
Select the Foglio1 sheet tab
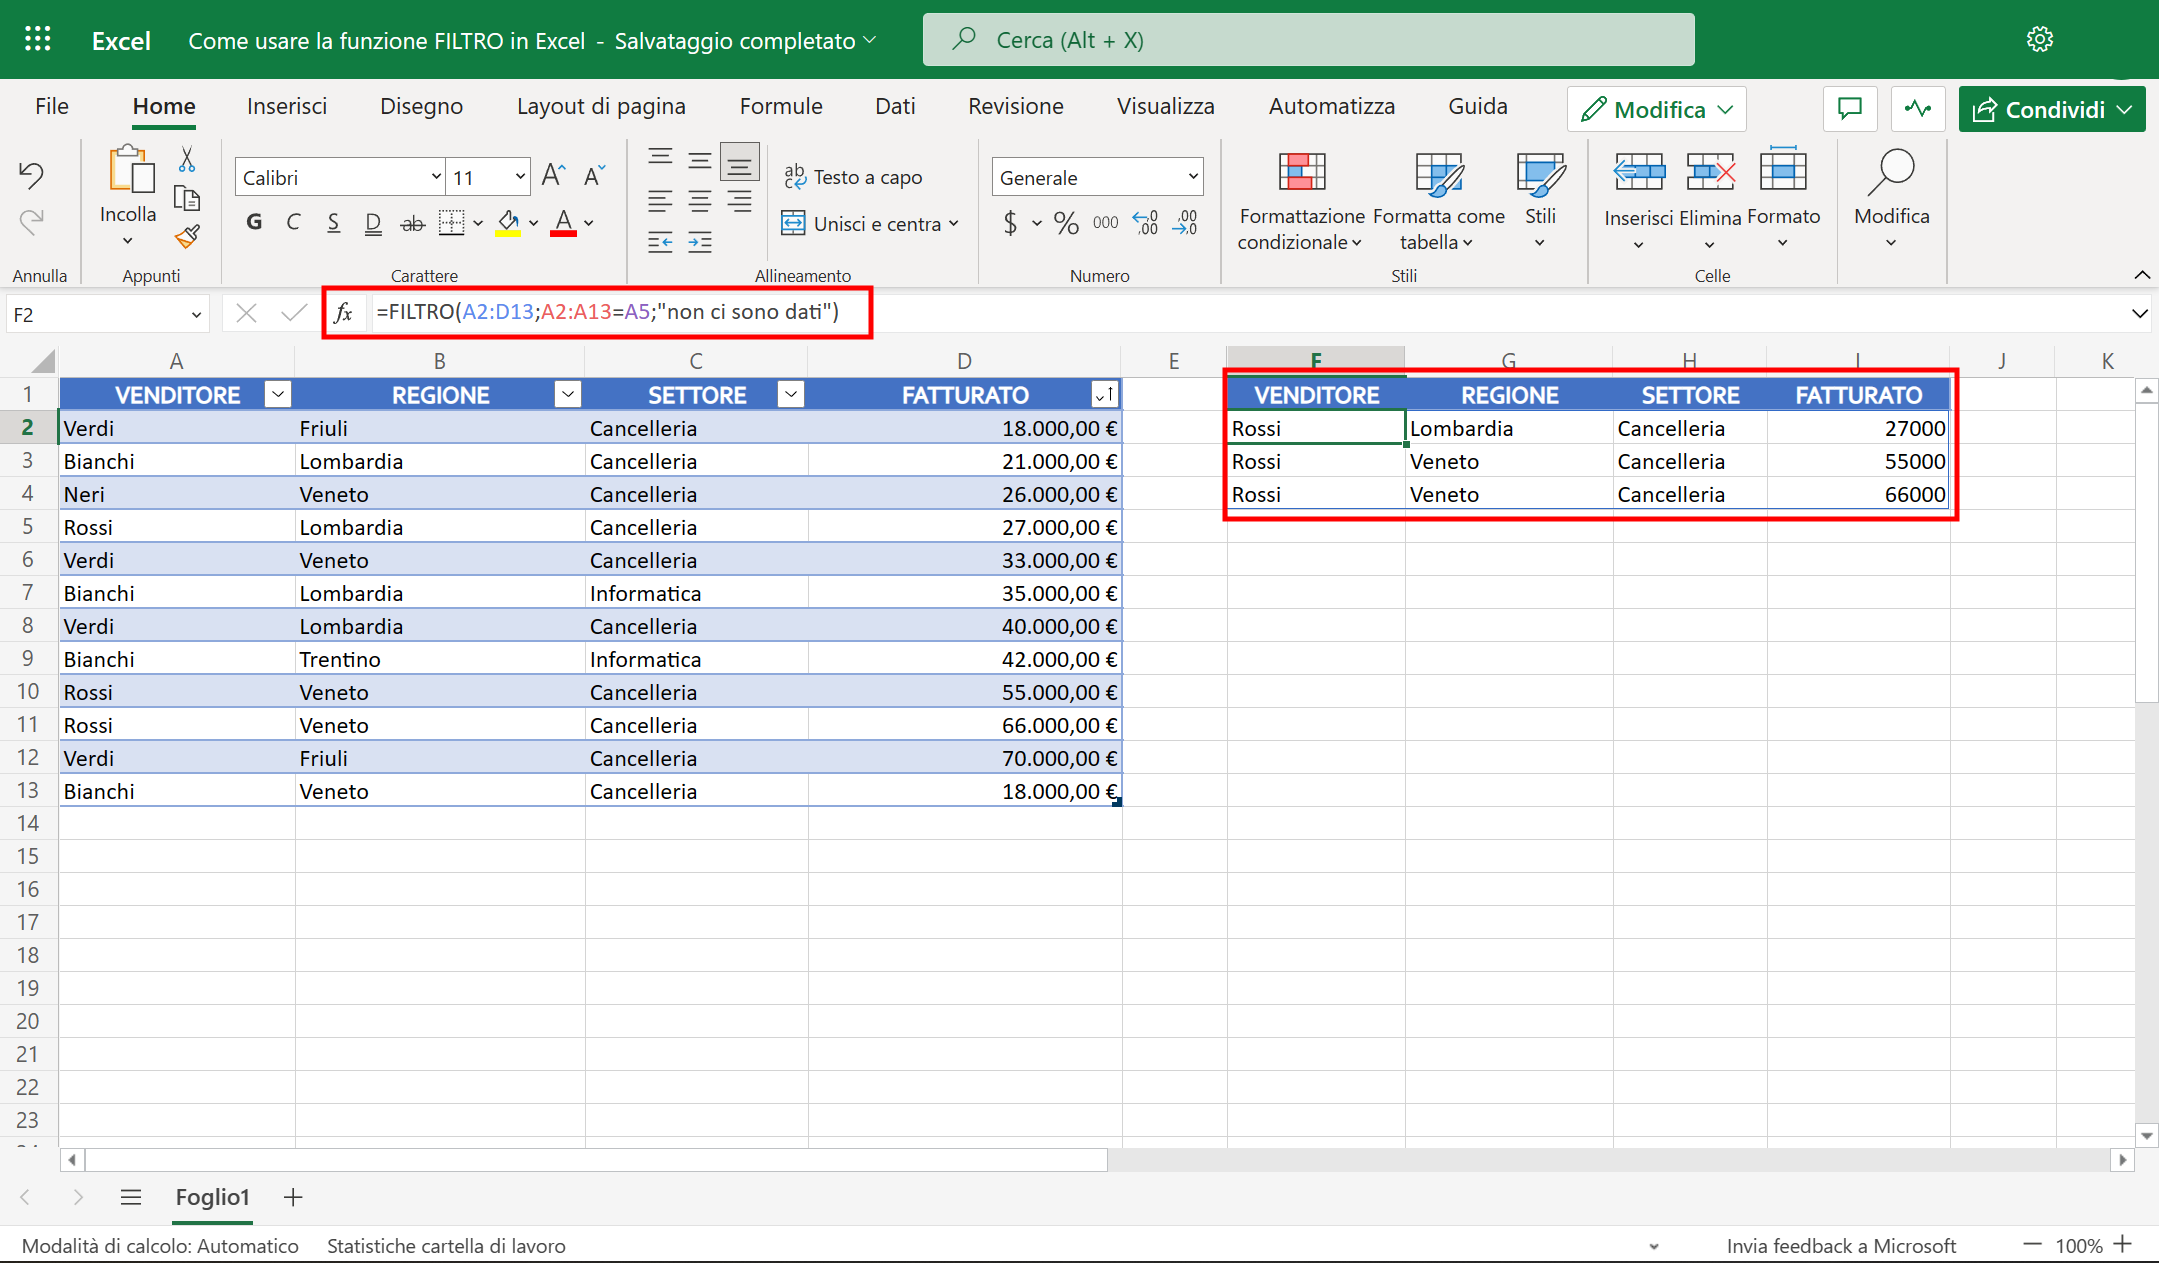(212, 1197)
